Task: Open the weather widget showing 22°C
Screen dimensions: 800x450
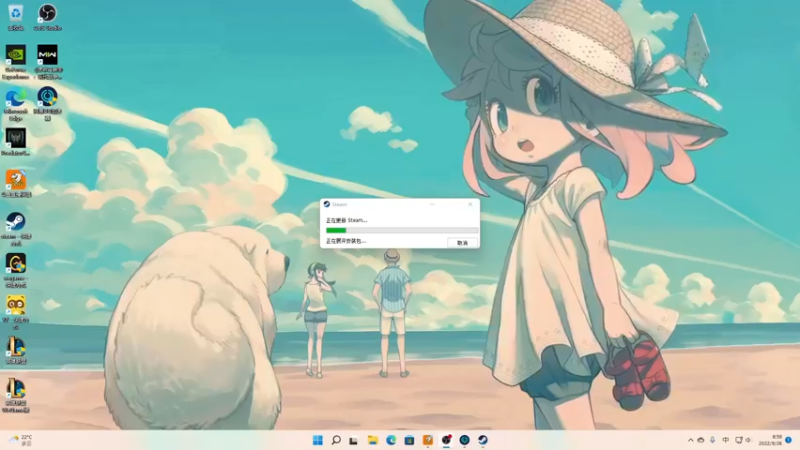Action: coord(21,440)
